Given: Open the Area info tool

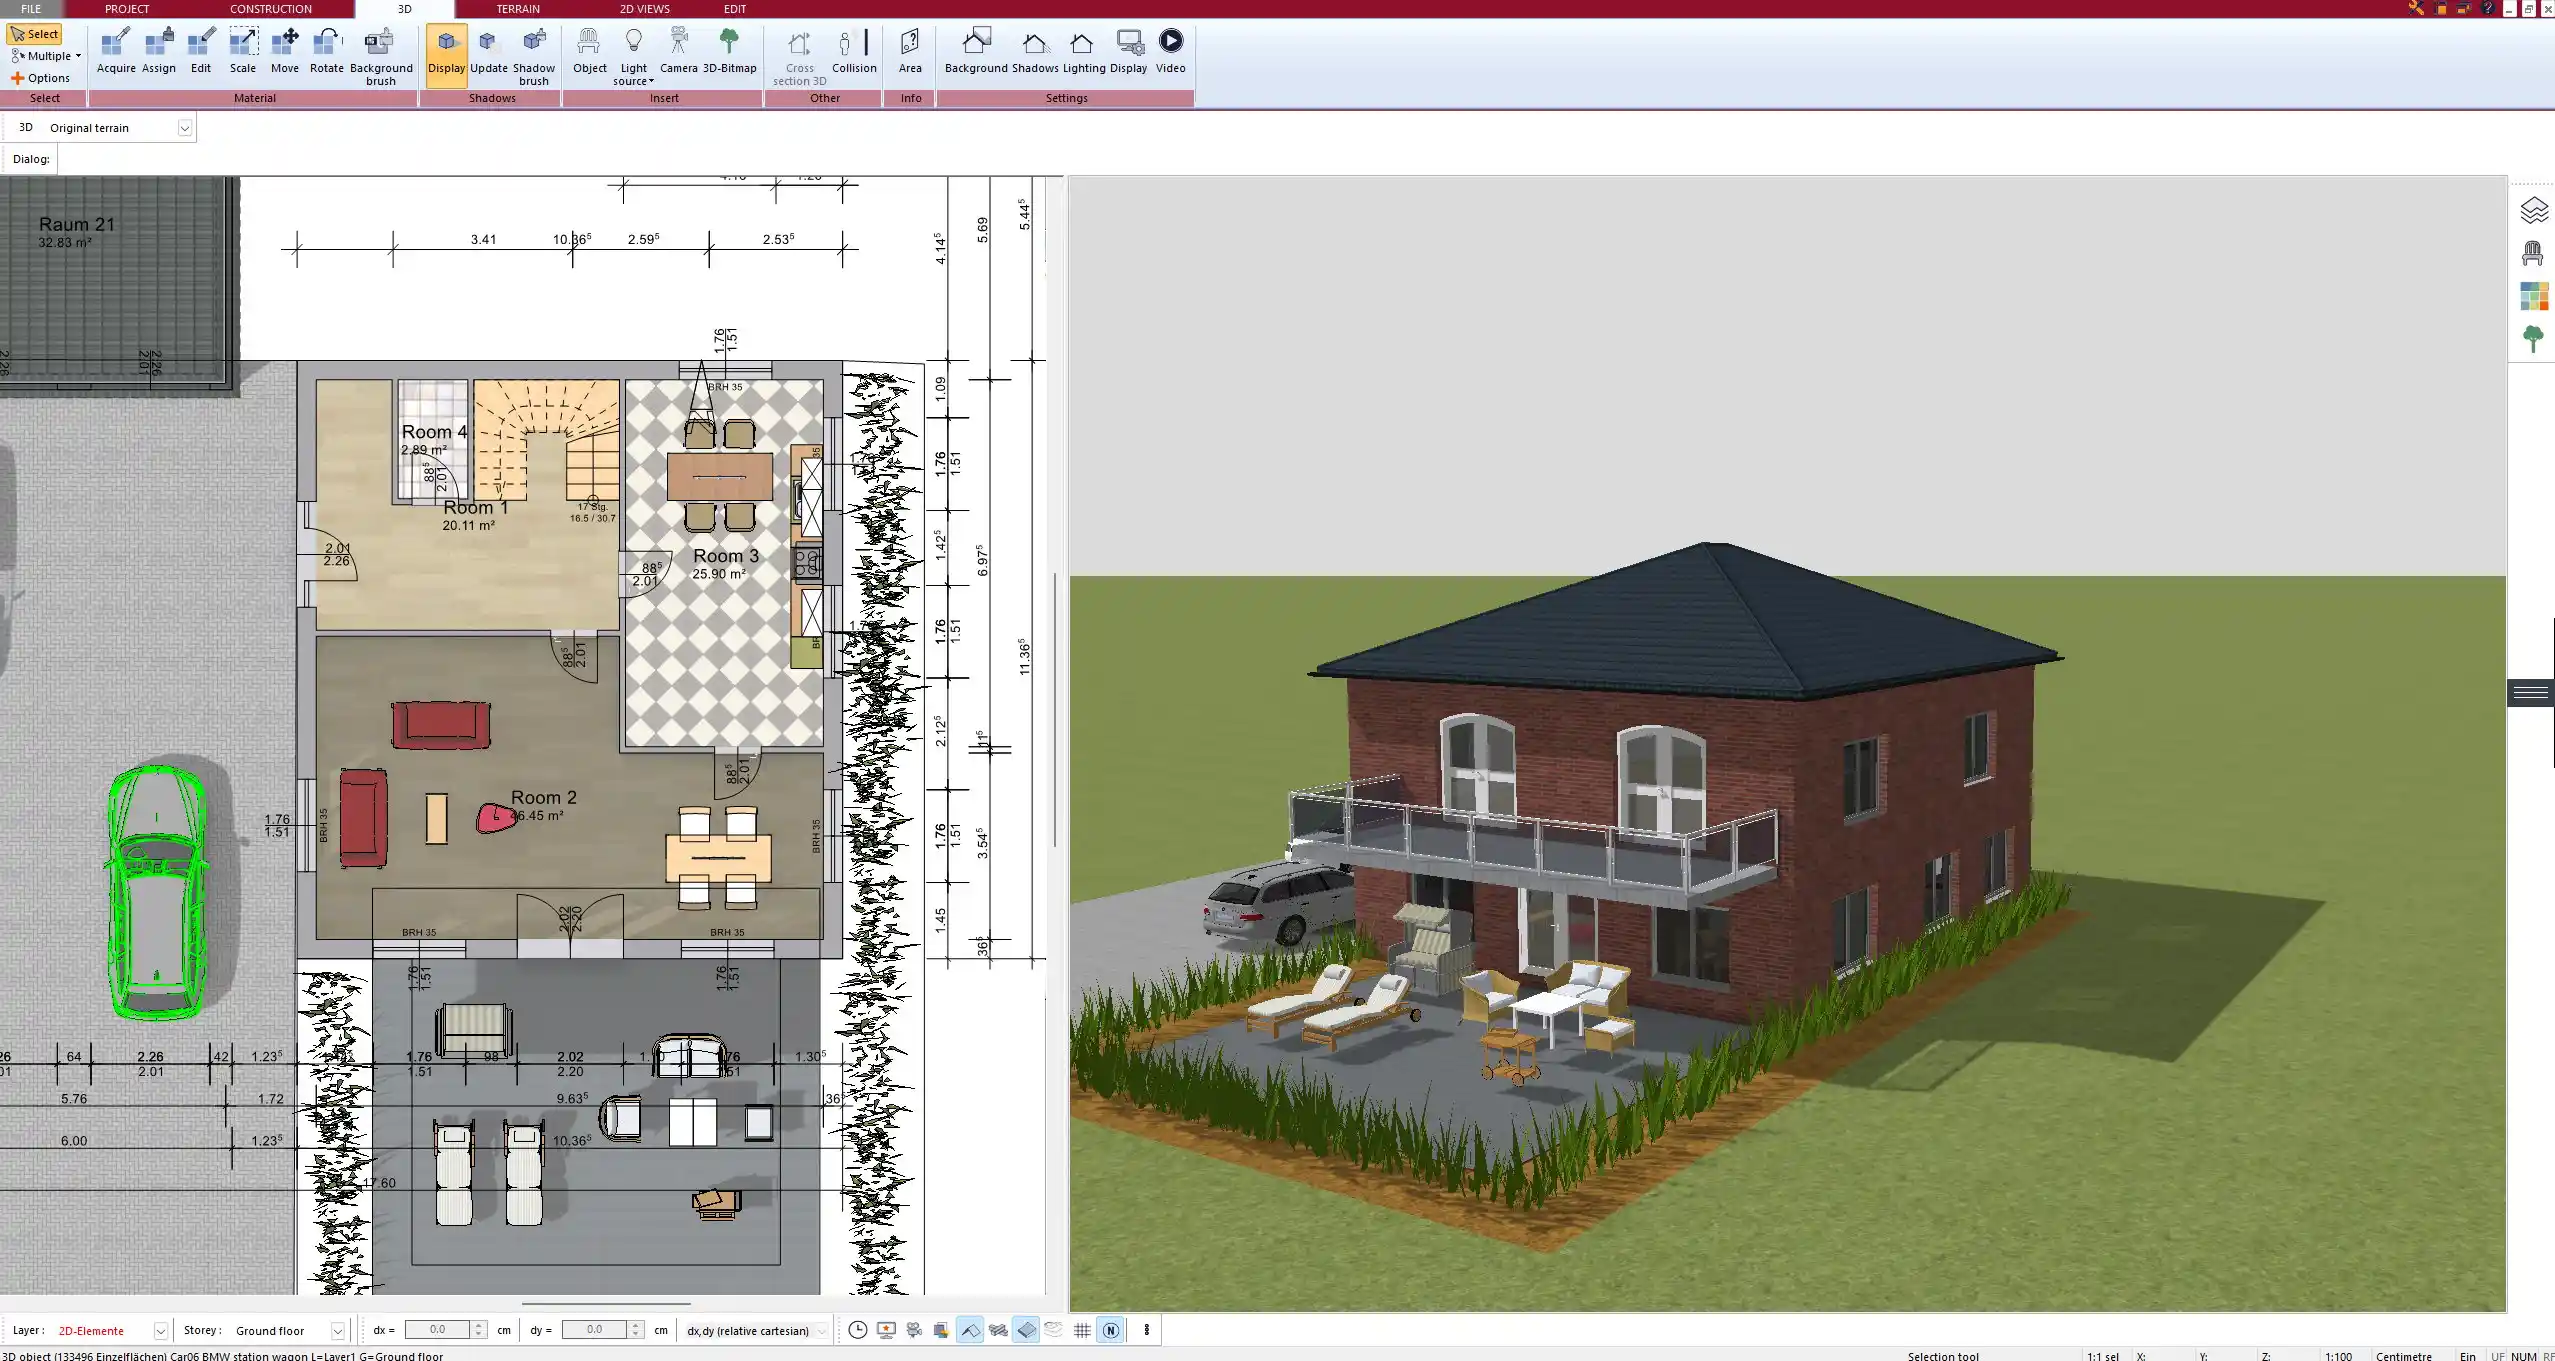Looking at the screenshot, I should point(910,52).
